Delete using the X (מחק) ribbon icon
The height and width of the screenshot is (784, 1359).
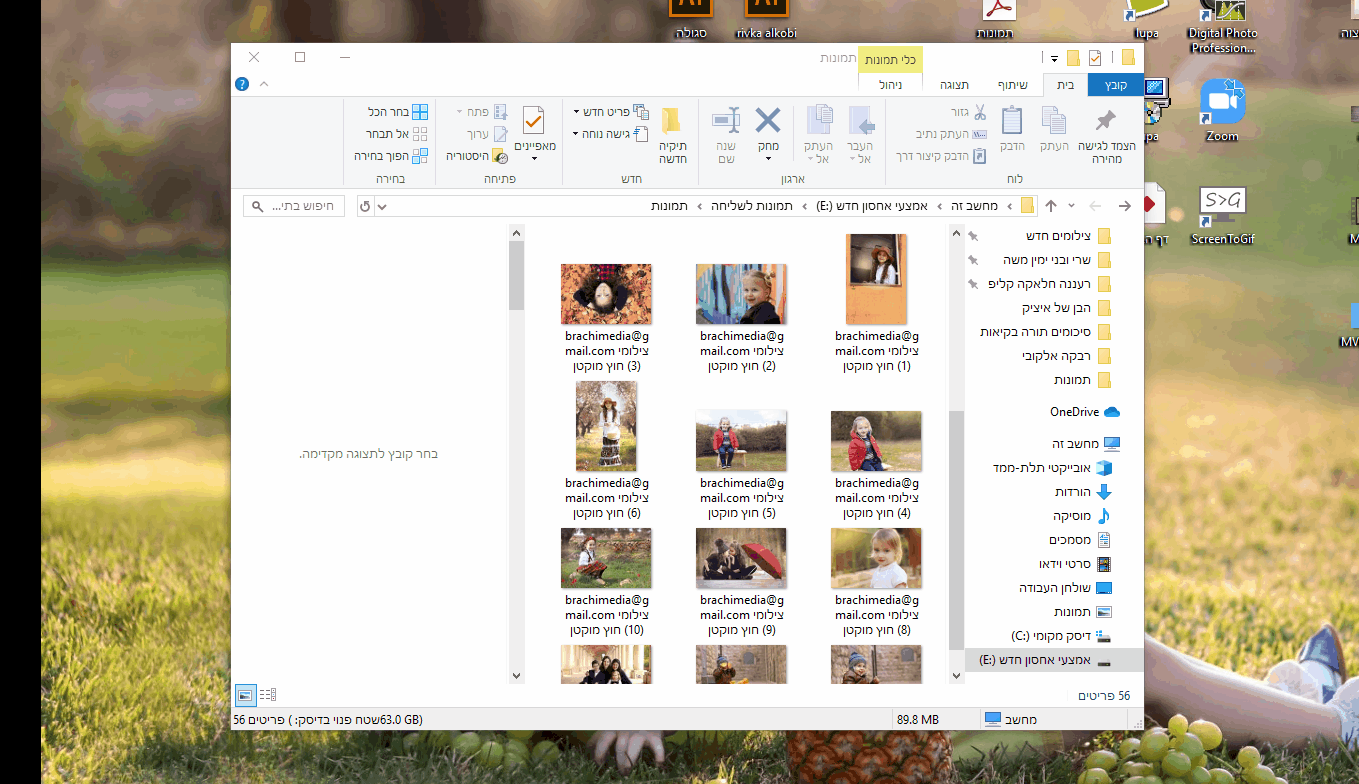coord(767,121)
